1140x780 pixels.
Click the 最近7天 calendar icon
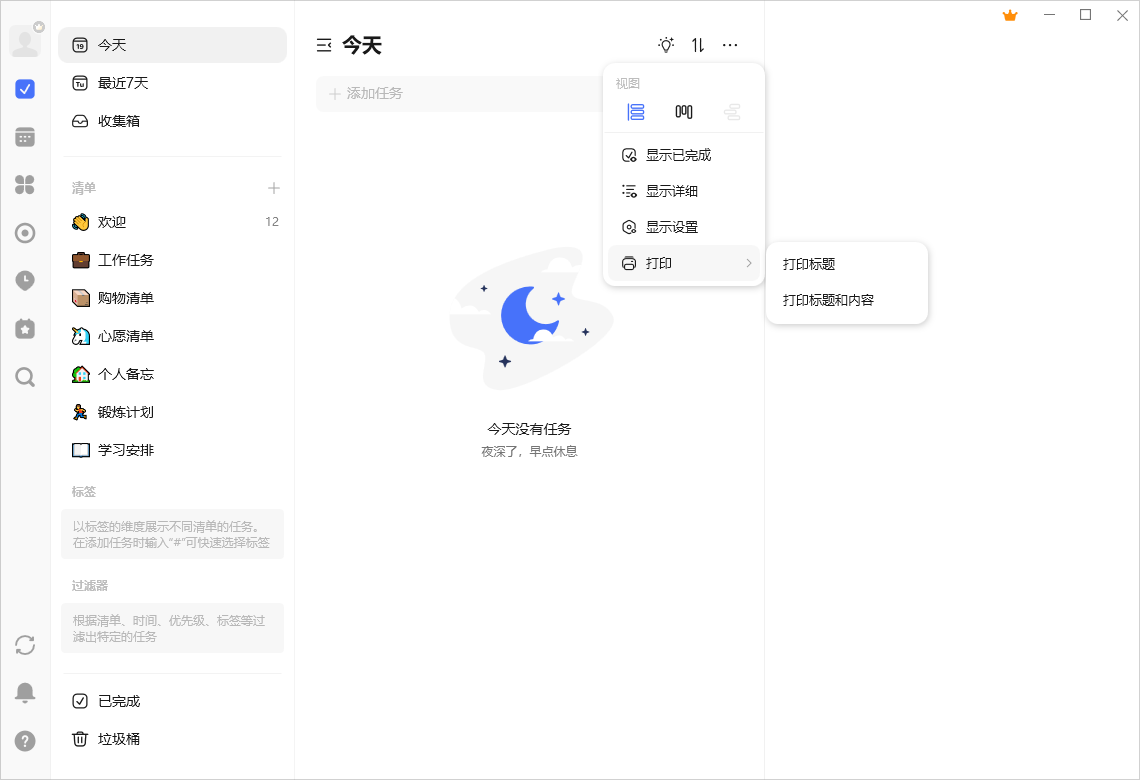pyautogui.click(x=80, y=84)
